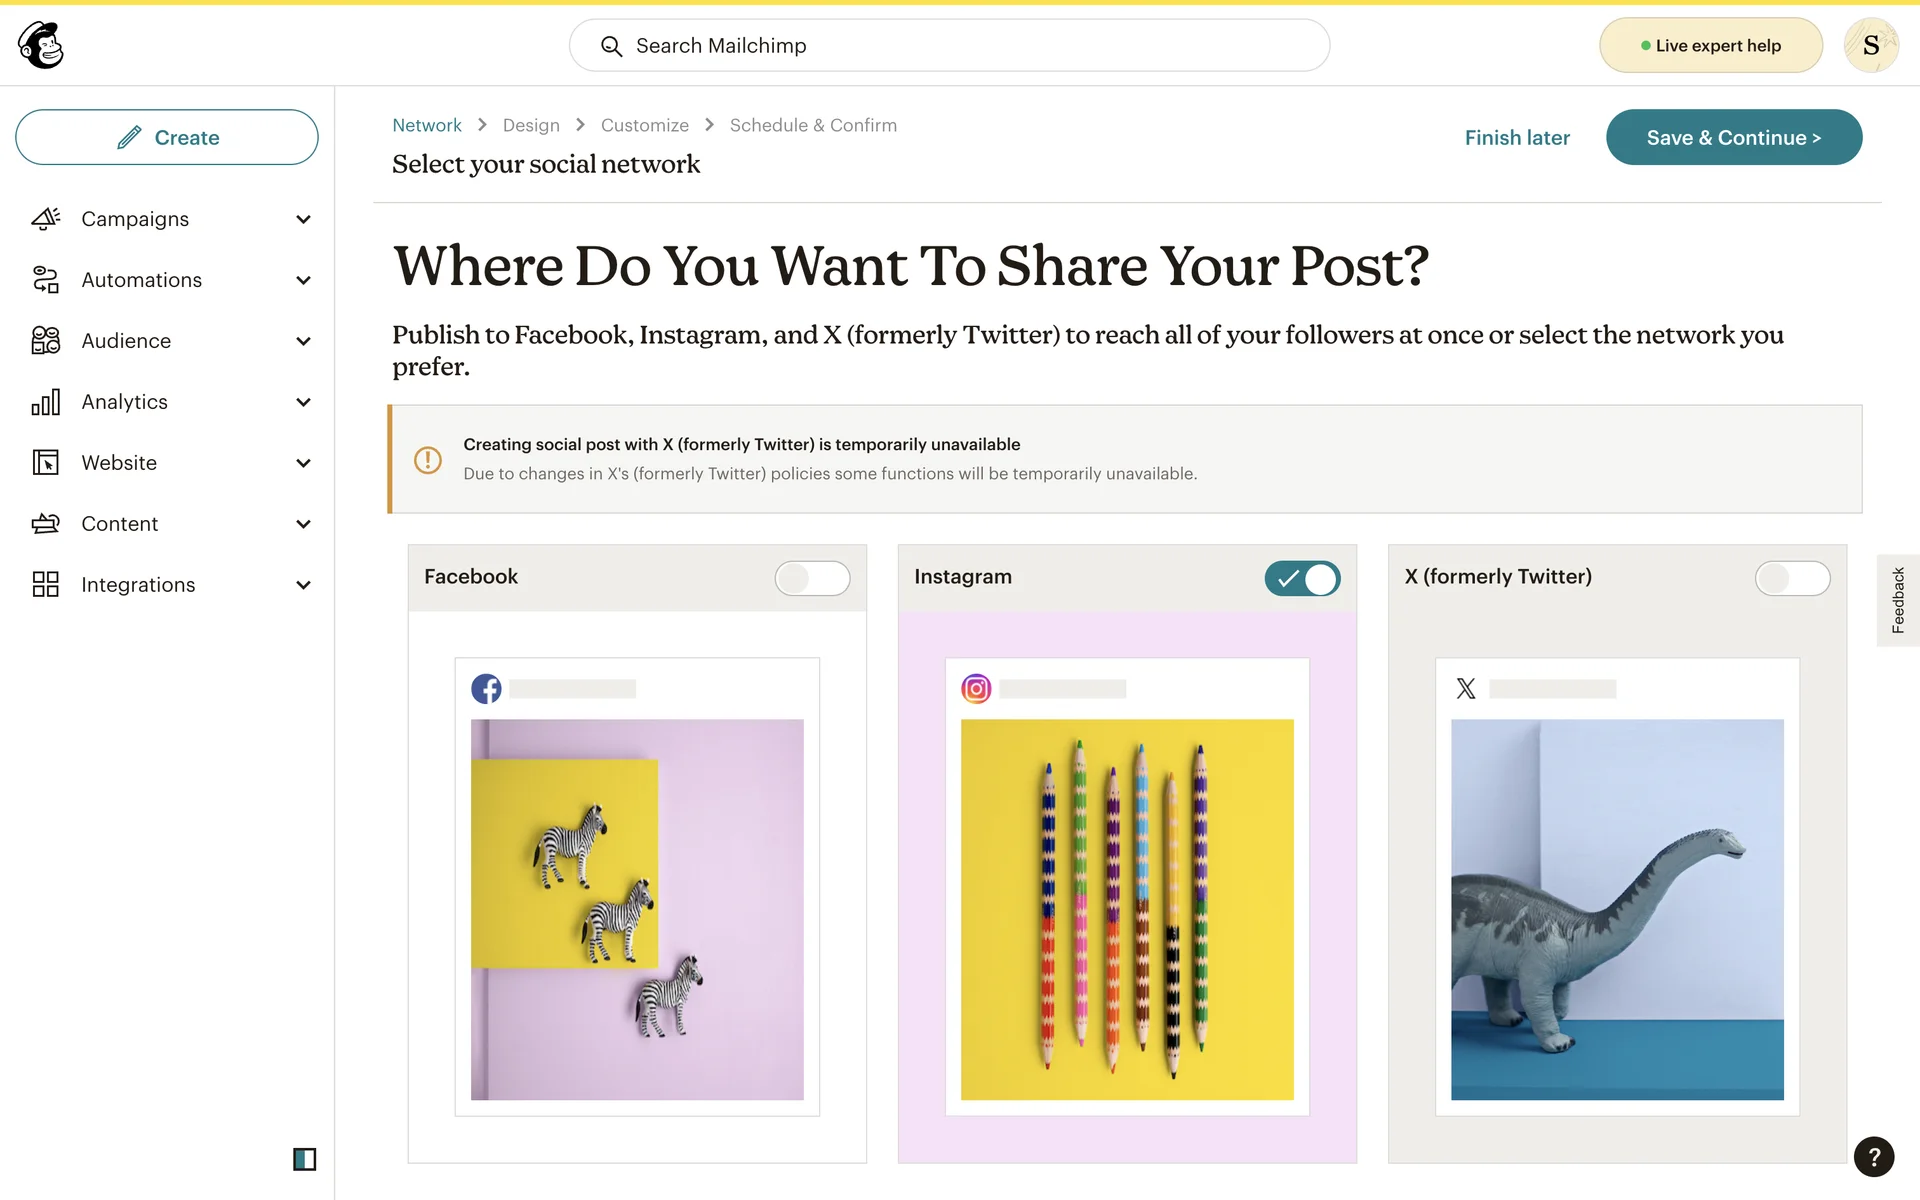Disable the Instagram network toggle
1920x1200 pixels.
[x=1302, y=578]
